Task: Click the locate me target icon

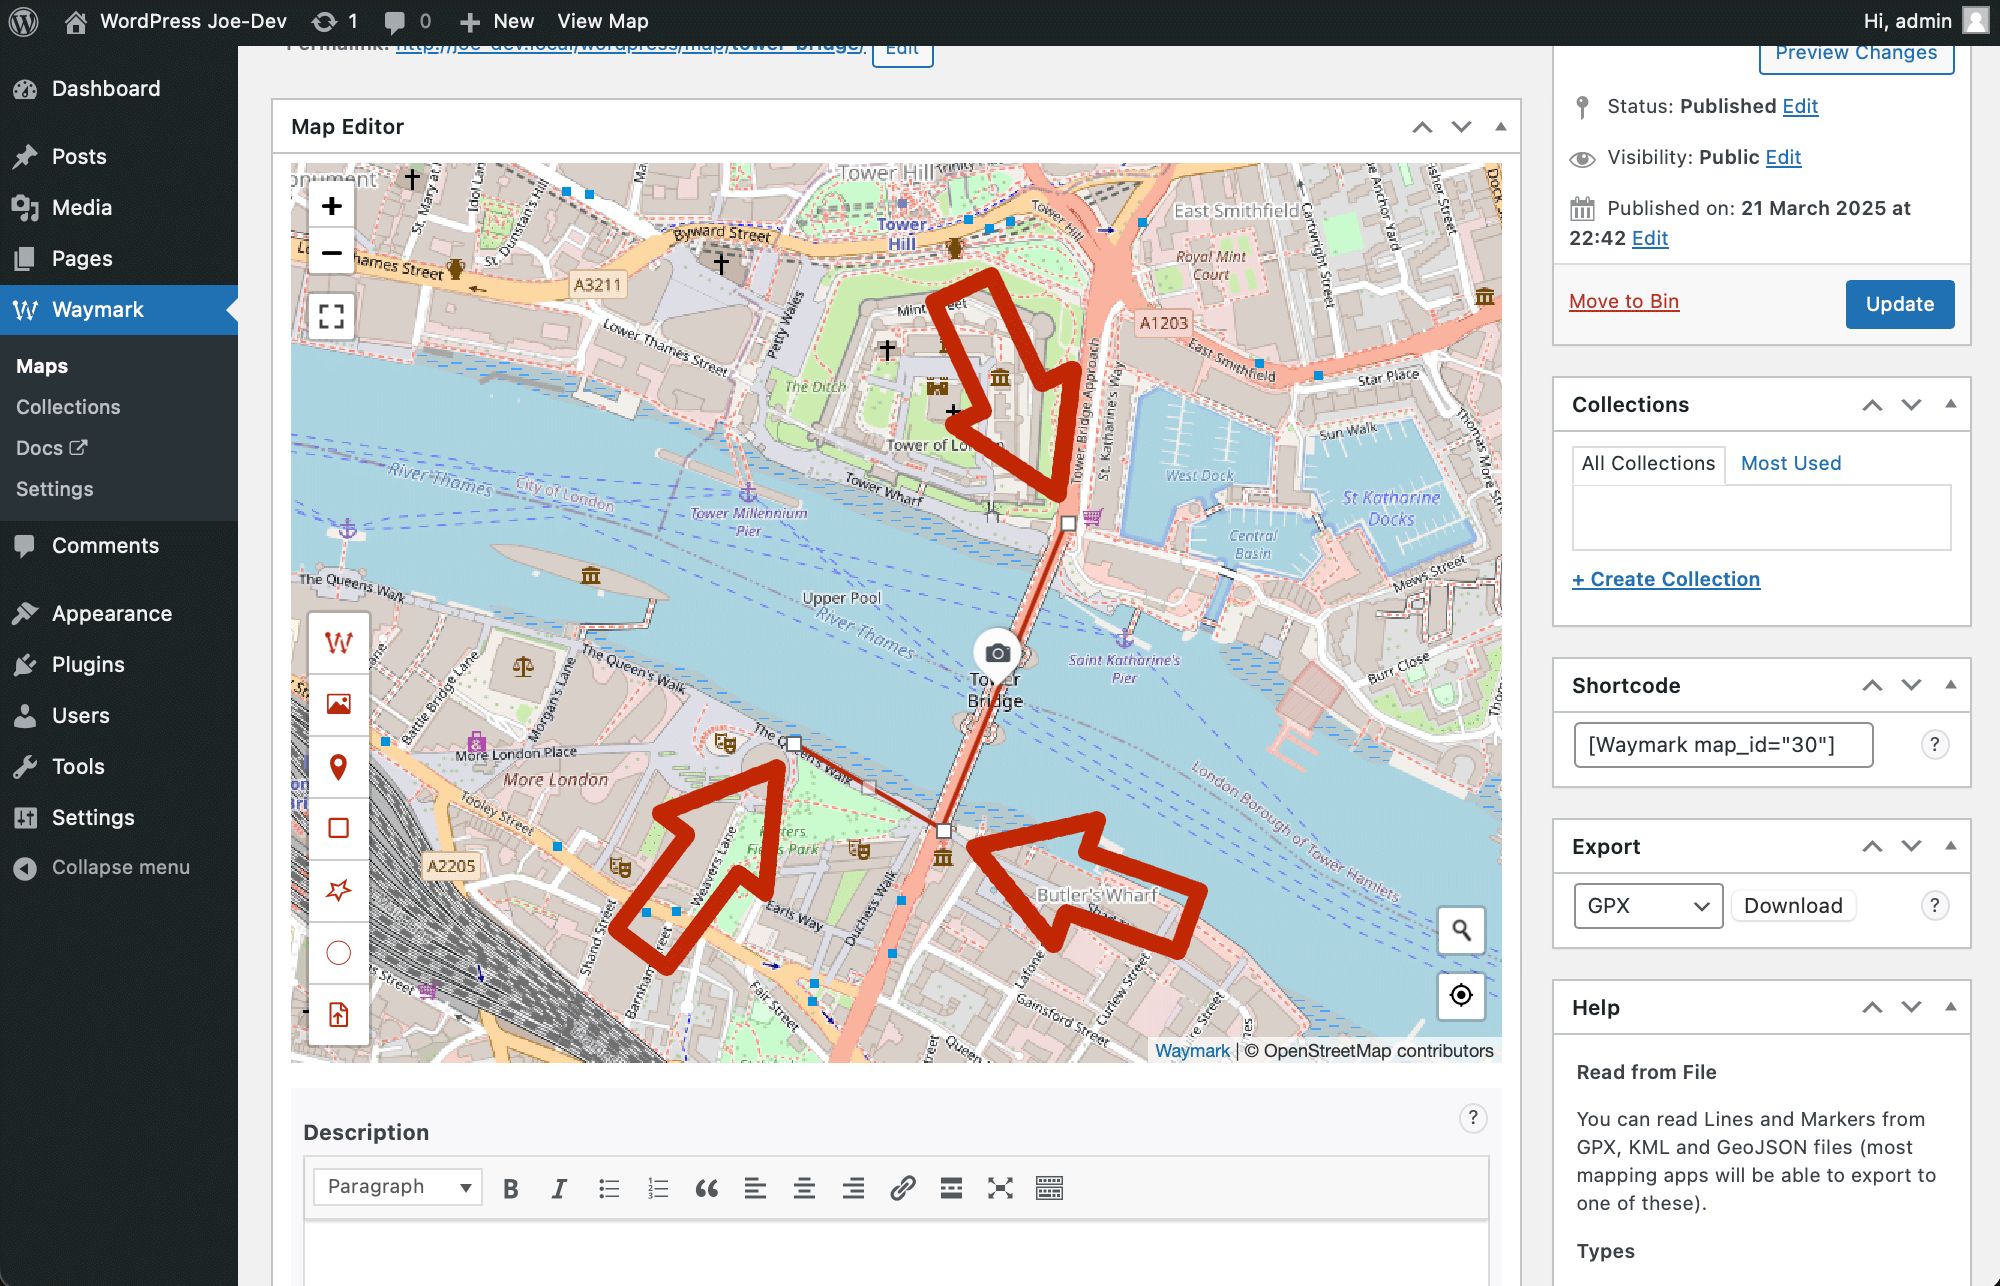Action: (x=1461, y=995)
